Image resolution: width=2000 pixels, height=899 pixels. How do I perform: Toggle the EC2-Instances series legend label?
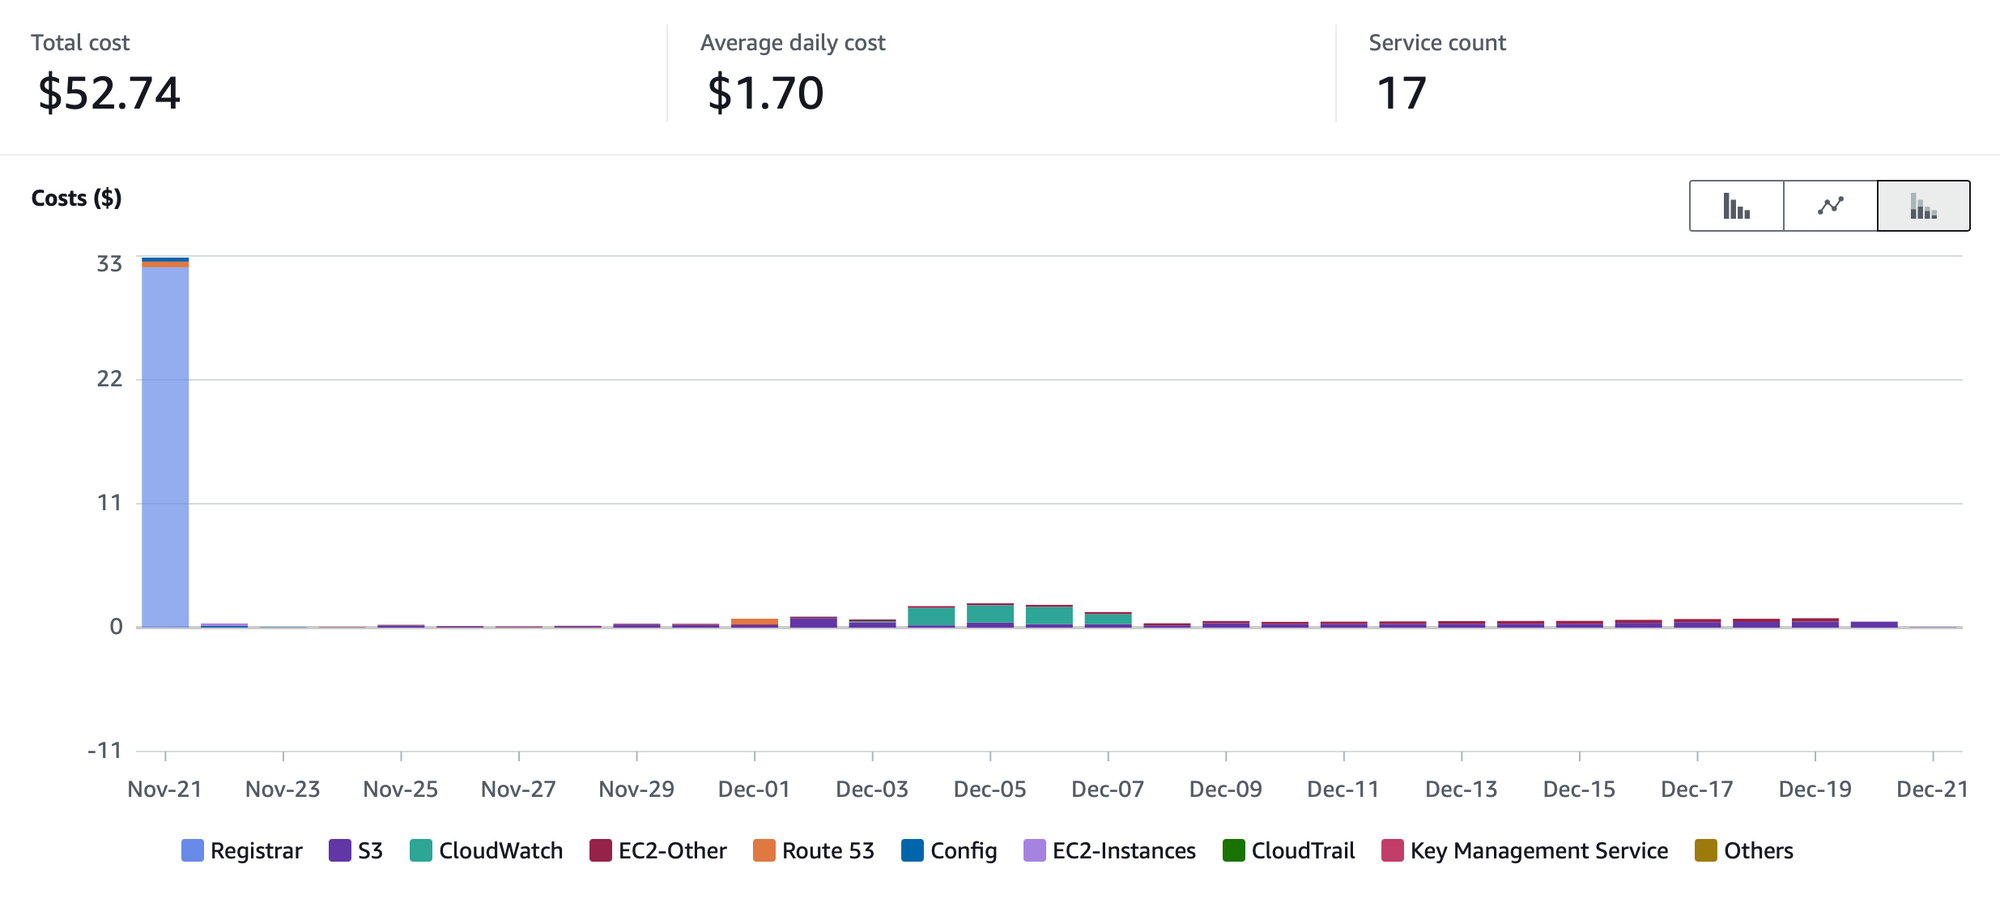point(1123,851)
